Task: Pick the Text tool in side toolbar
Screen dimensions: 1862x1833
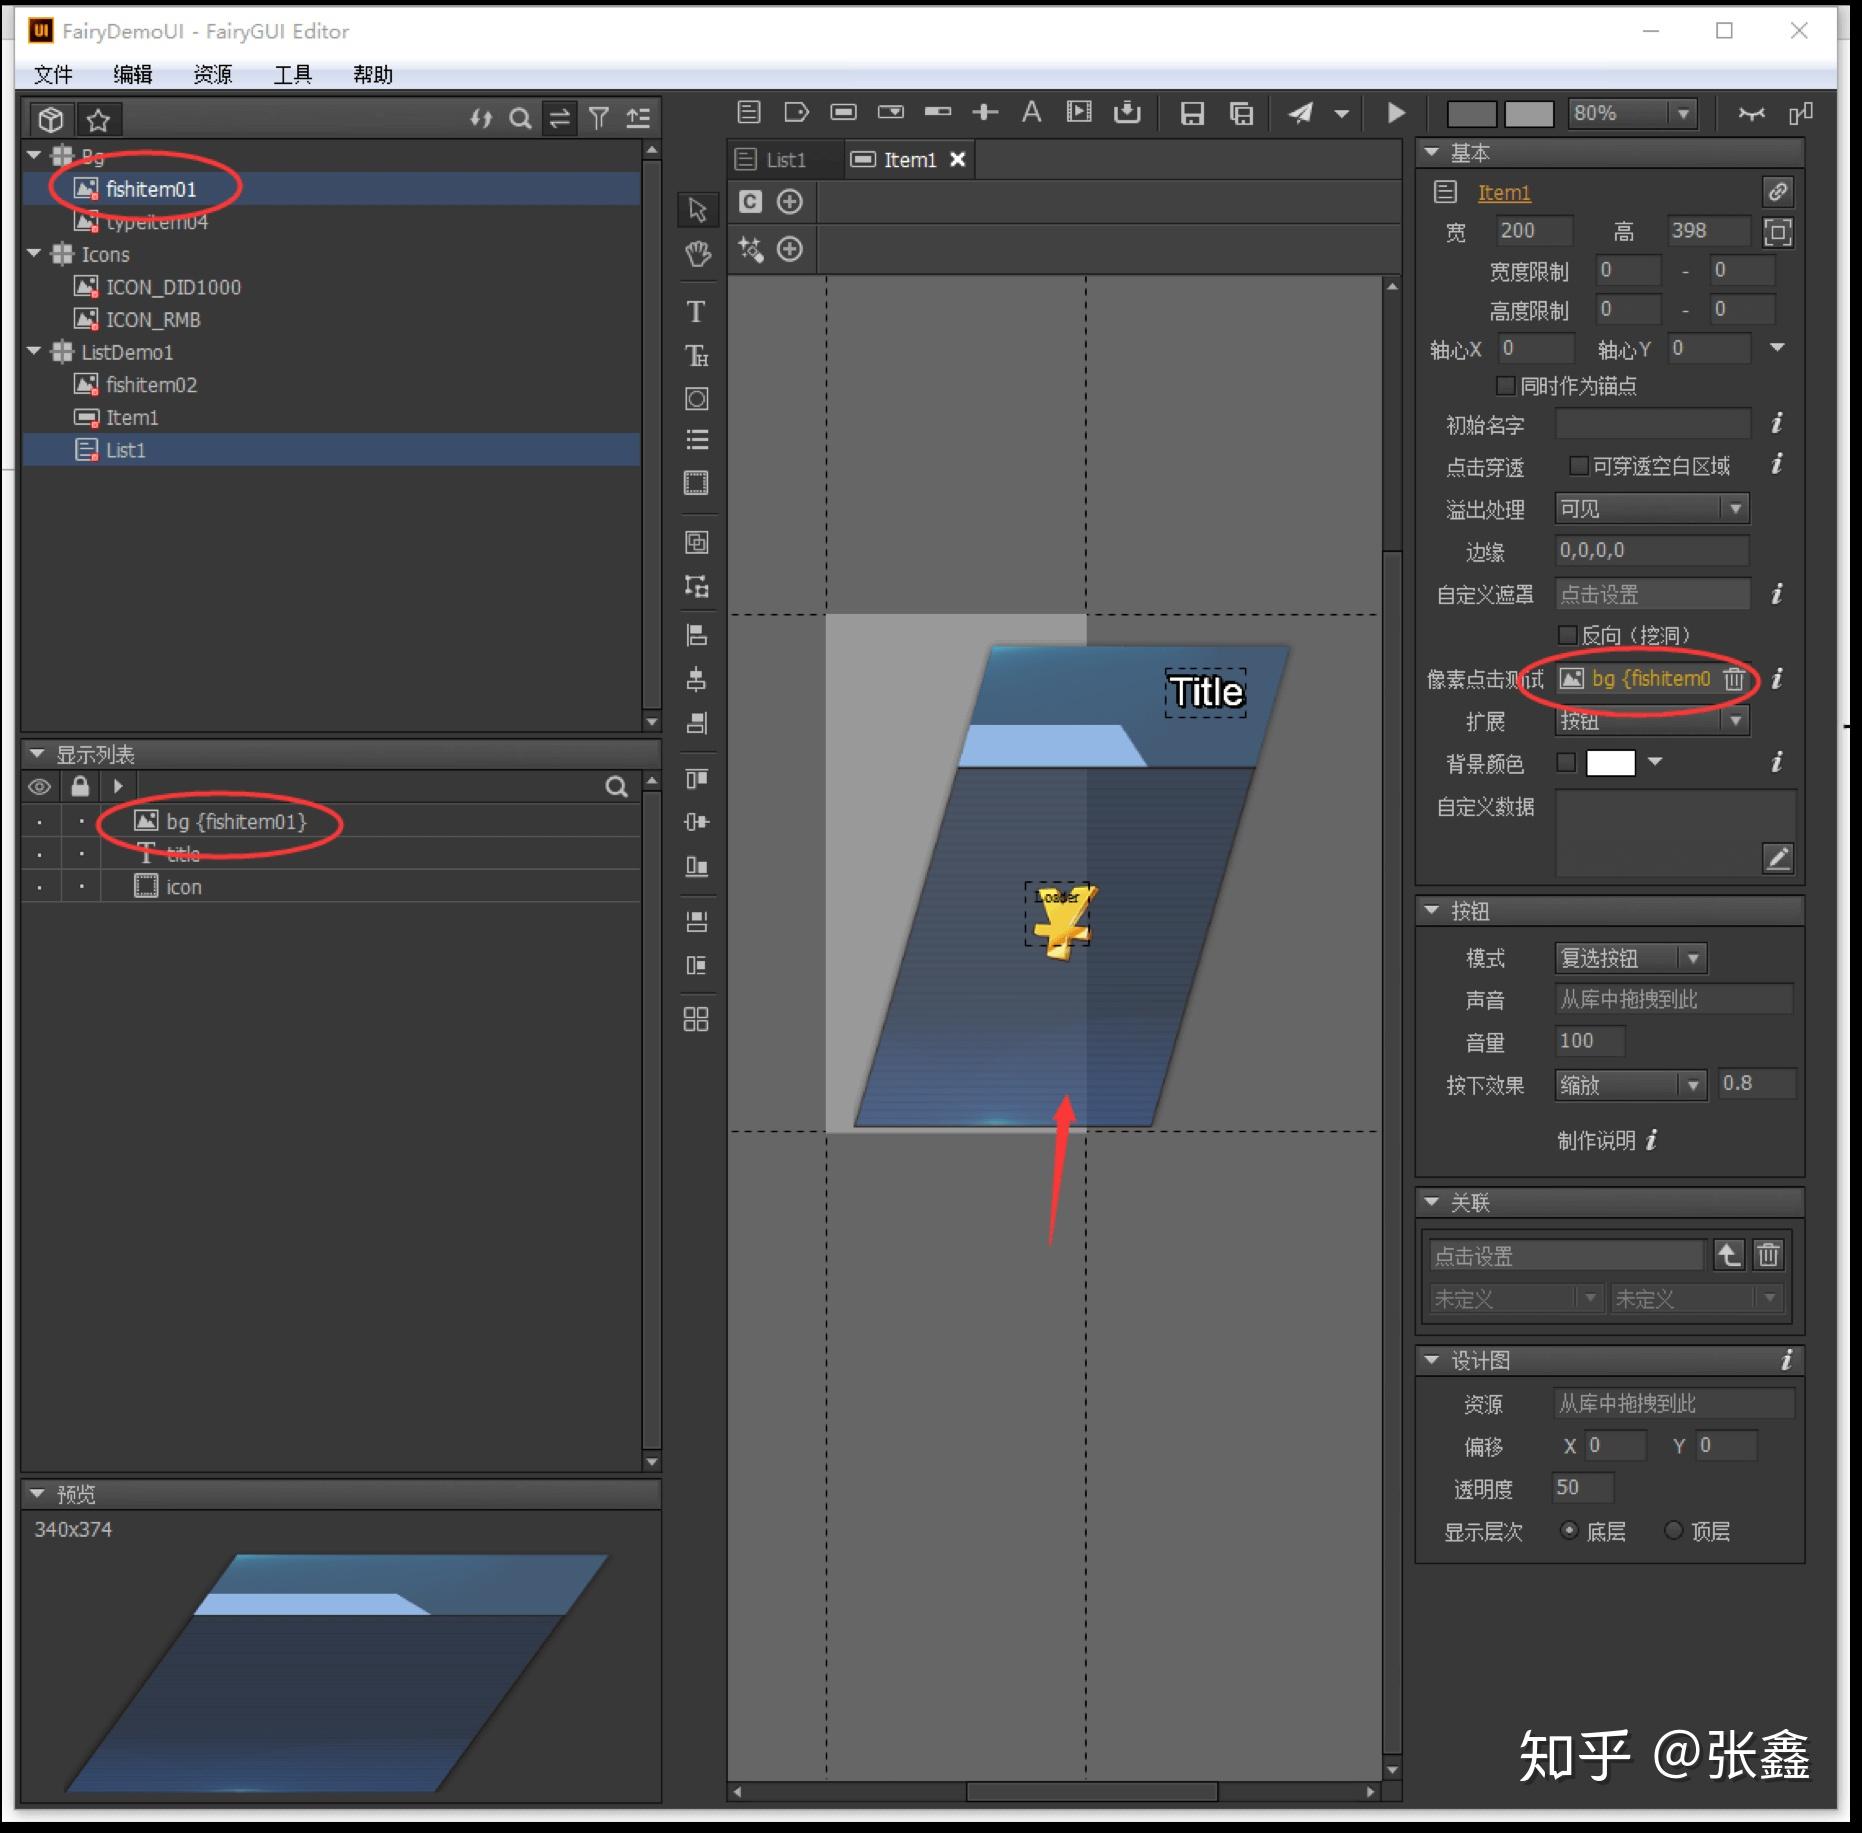Action: point(696,311)
